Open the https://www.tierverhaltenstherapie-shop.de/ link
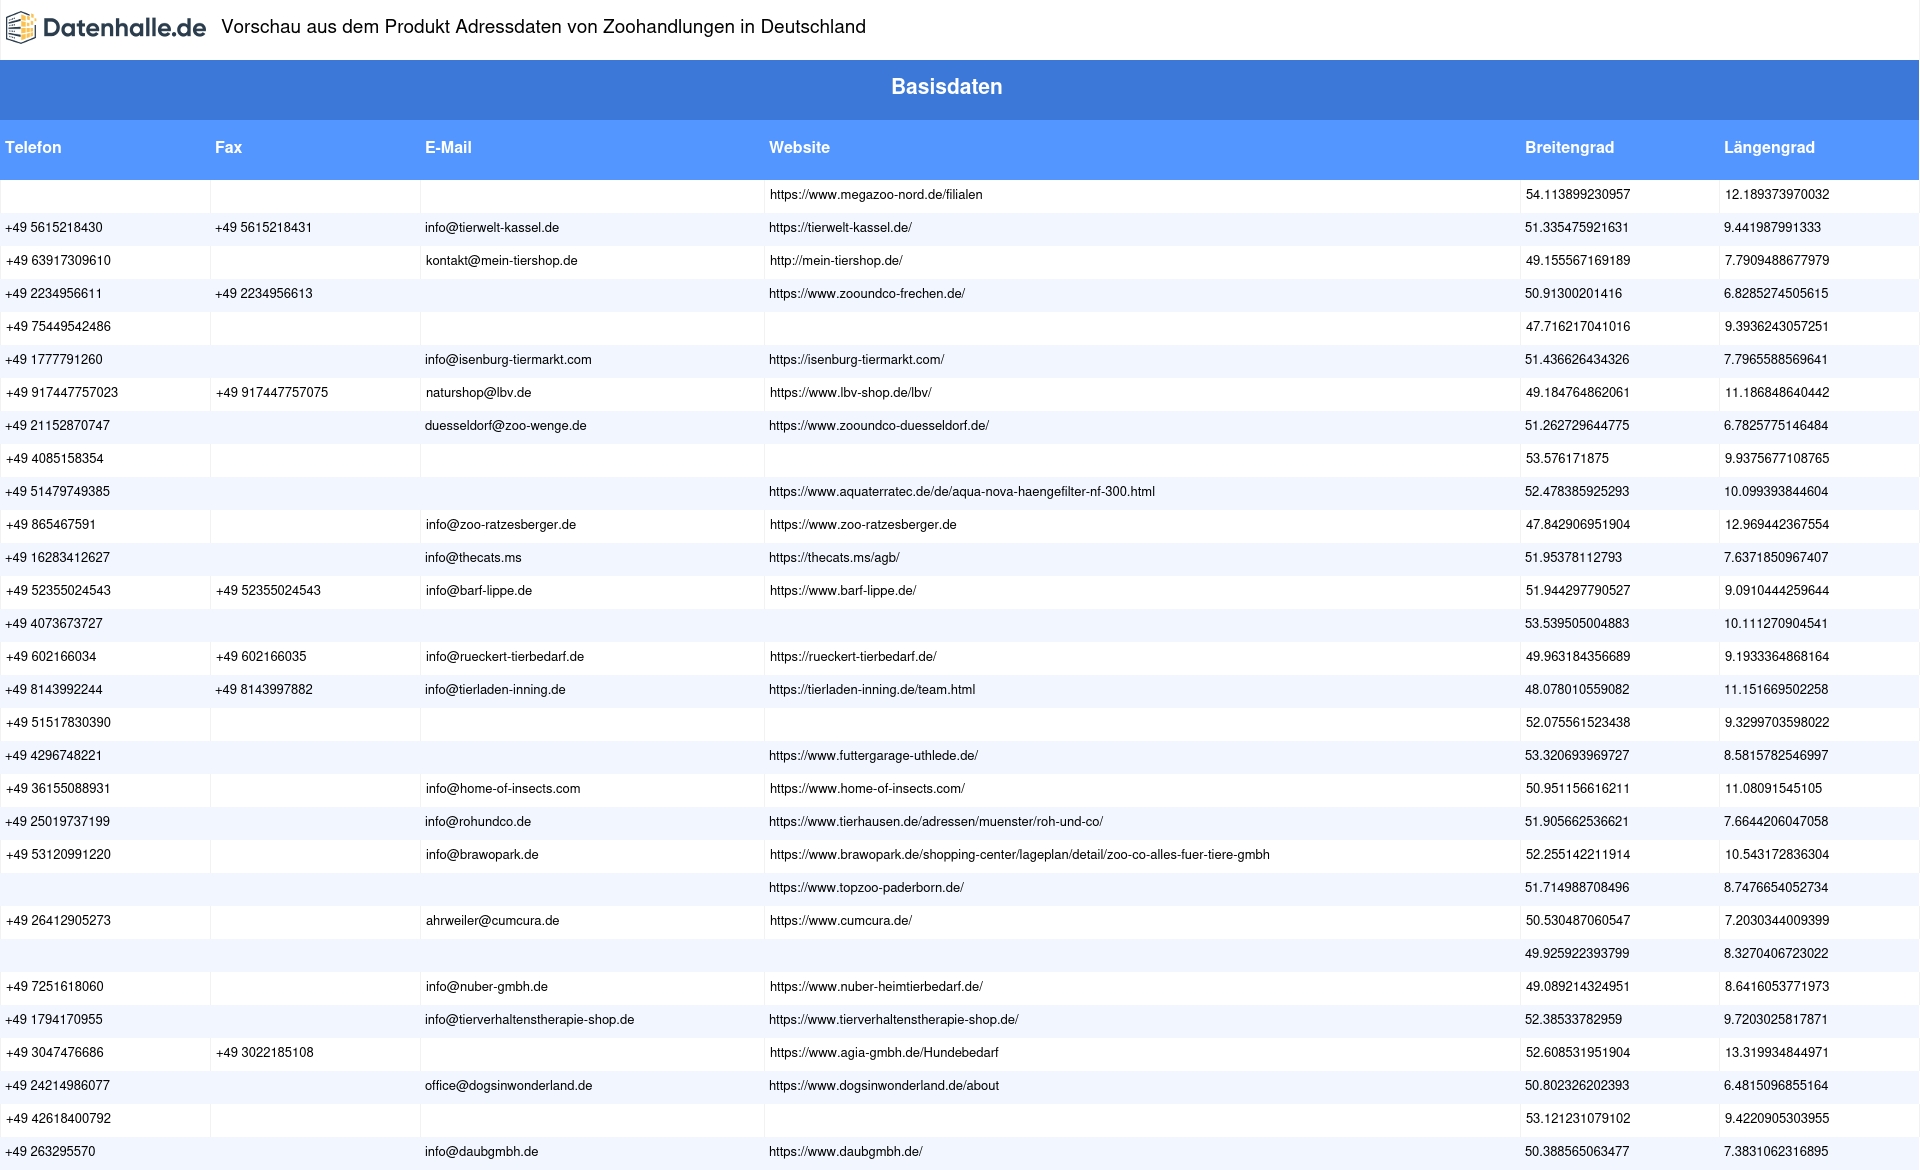This screenshot has width=1920, height=1170. pos(894,1020)
